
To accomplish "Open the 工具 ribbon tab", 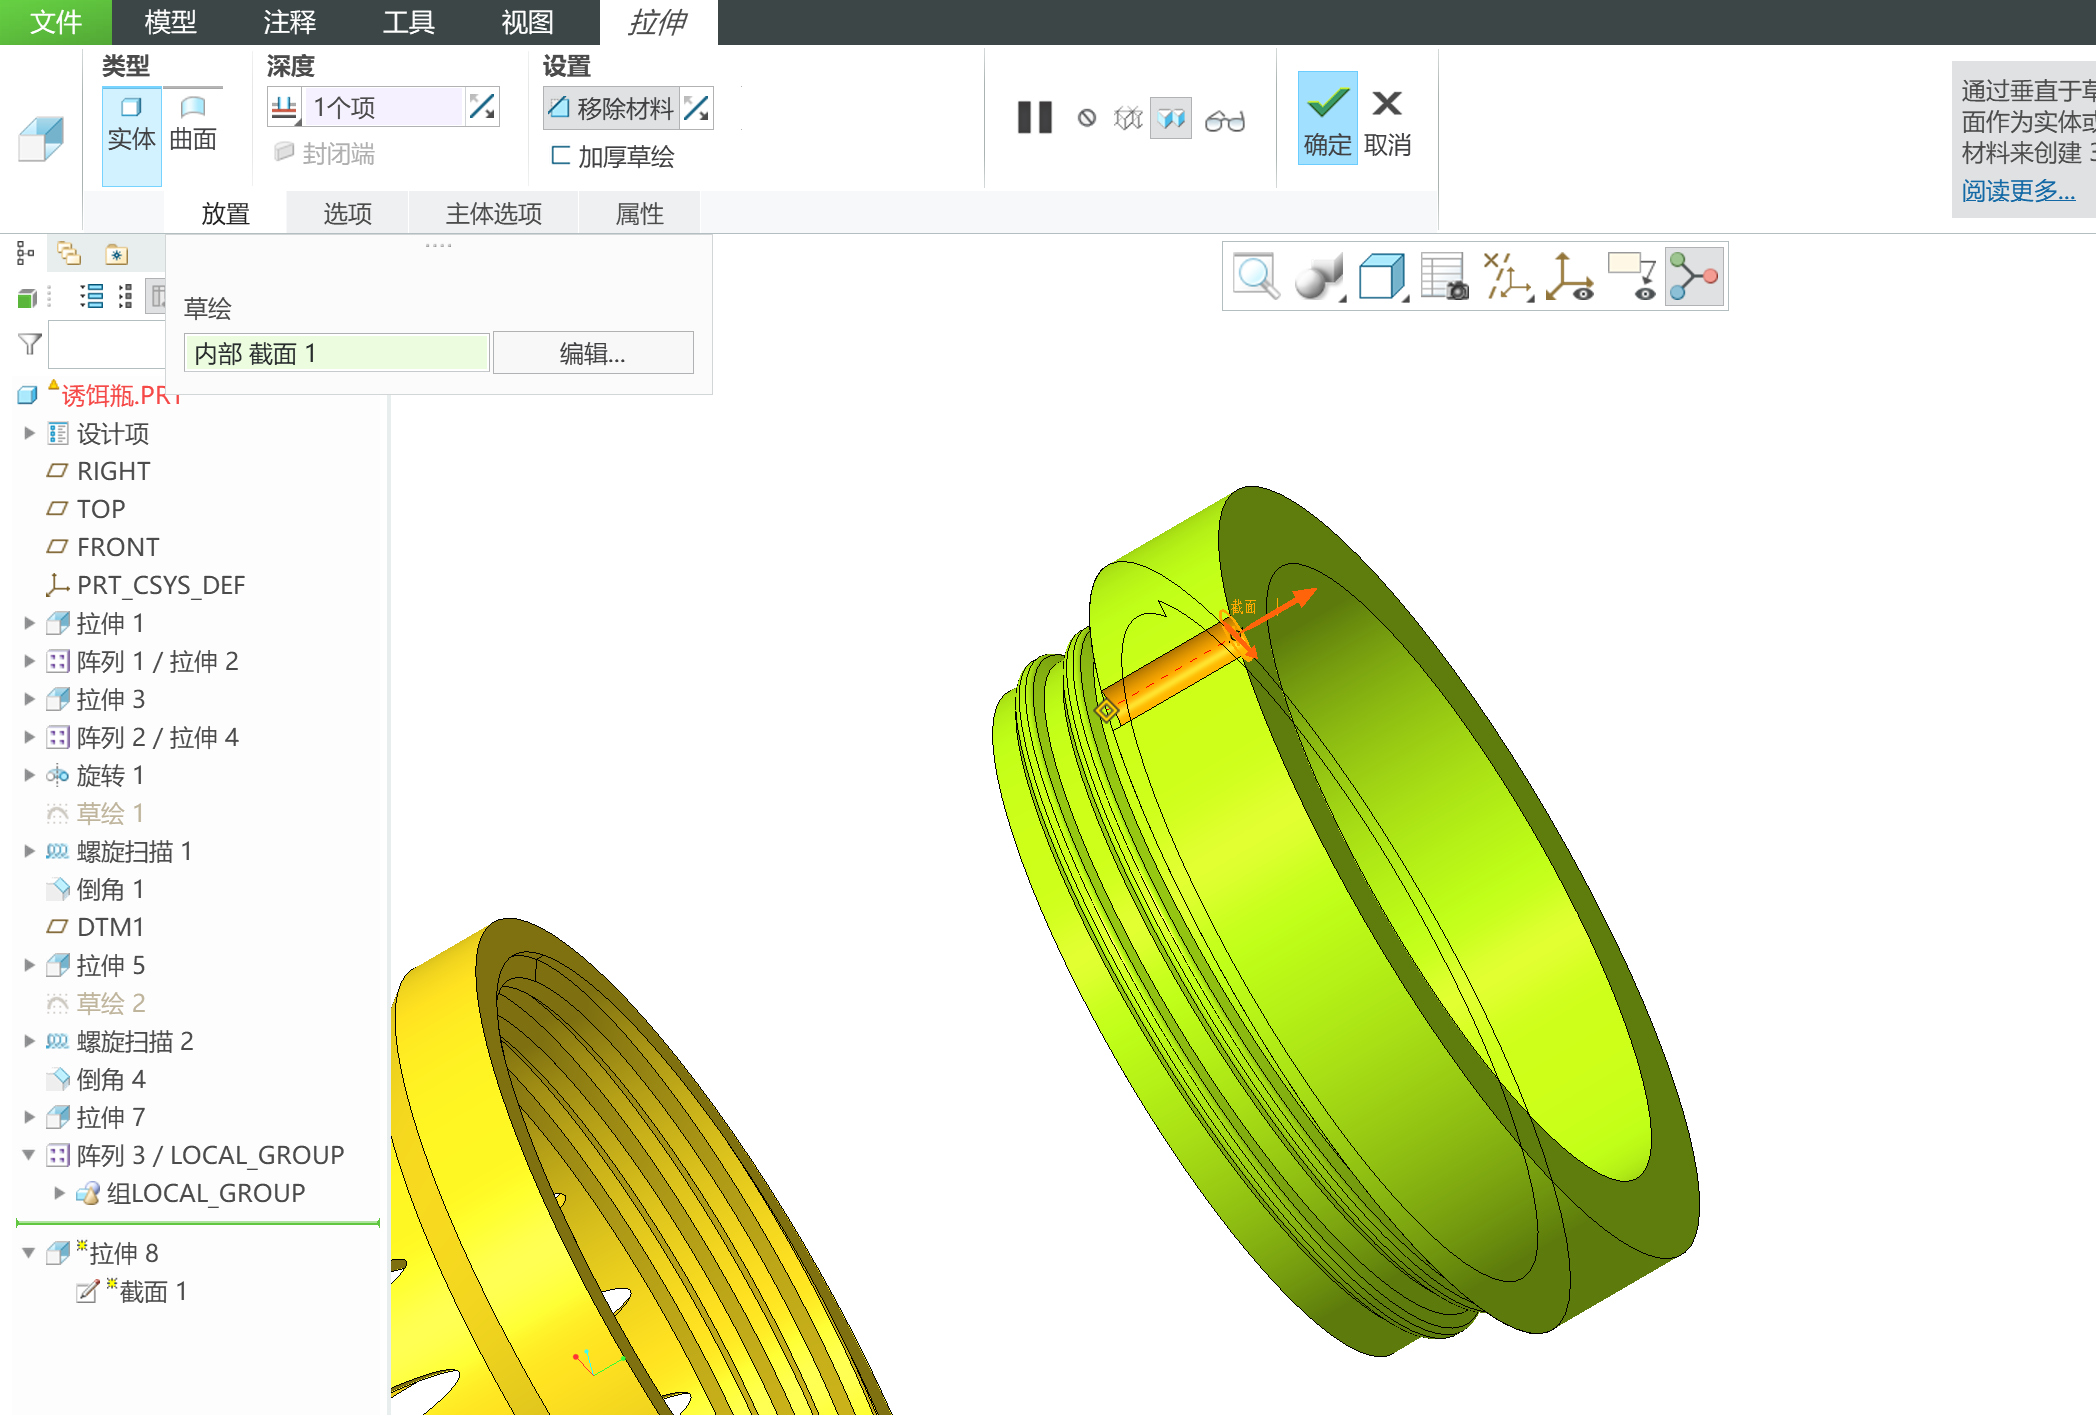I will coord(408,22).
